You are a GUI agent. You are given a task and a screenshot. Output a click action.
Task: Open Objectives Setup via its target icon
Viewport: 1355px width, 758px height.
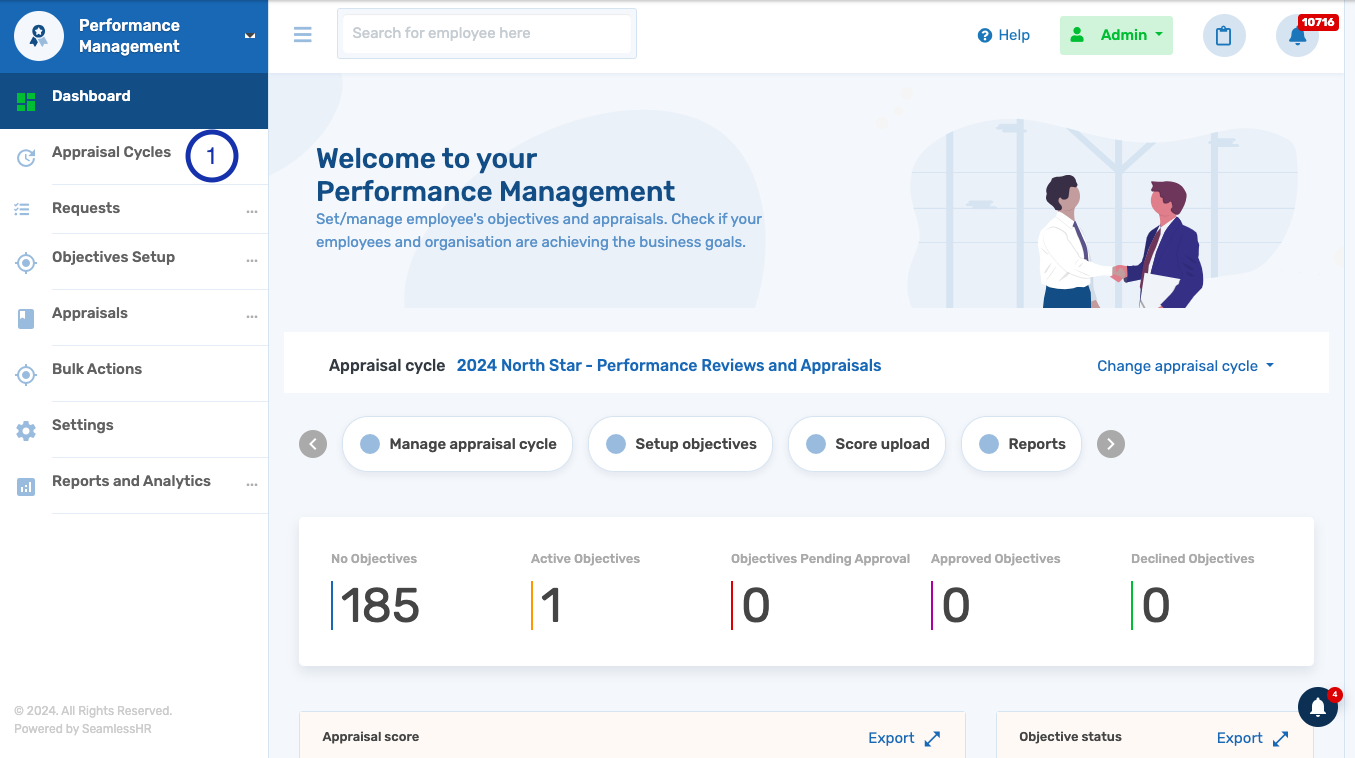[26, 263]
